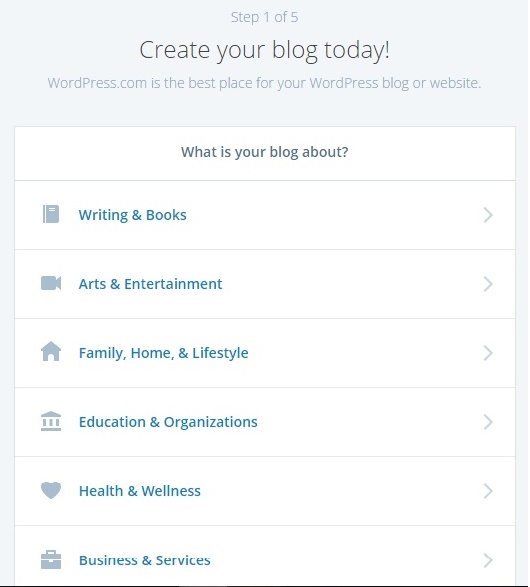
Task: Select the Writing & Books category label
Action: (x=132, y=215)
